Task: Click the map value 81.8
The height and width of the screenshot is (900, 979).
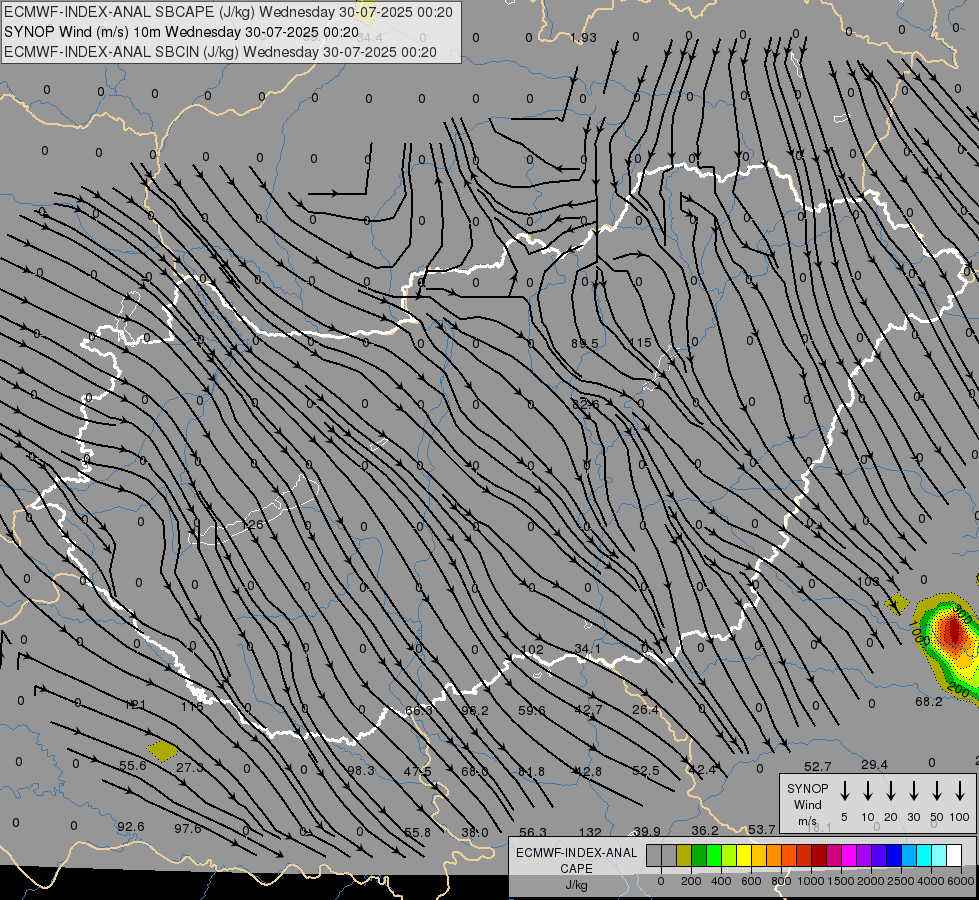Action: click(x=531, y=771)
